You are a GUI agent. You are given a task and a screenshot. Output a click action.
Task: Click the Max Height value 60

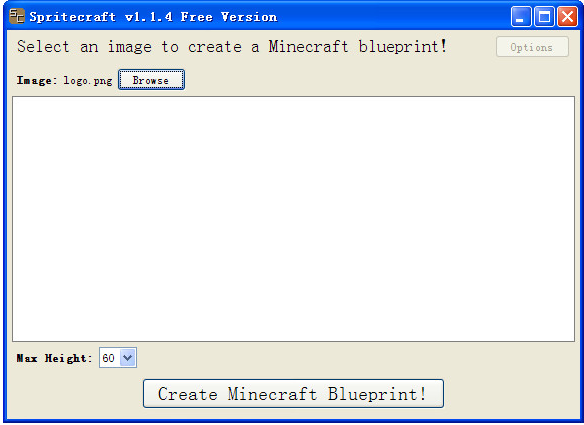click(x=108, y=358)
